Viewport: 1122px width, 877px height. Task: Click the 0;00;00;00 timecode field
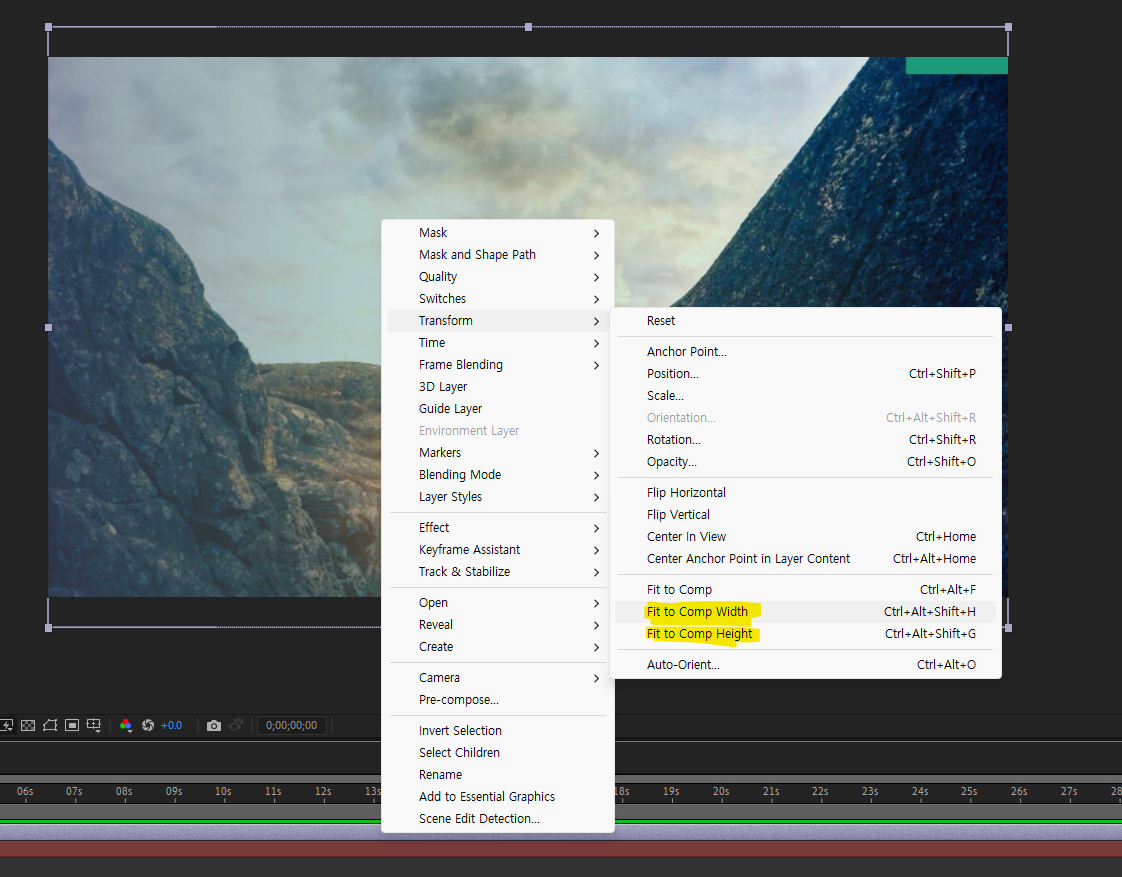pyautogui.click(x=291, y=725)
